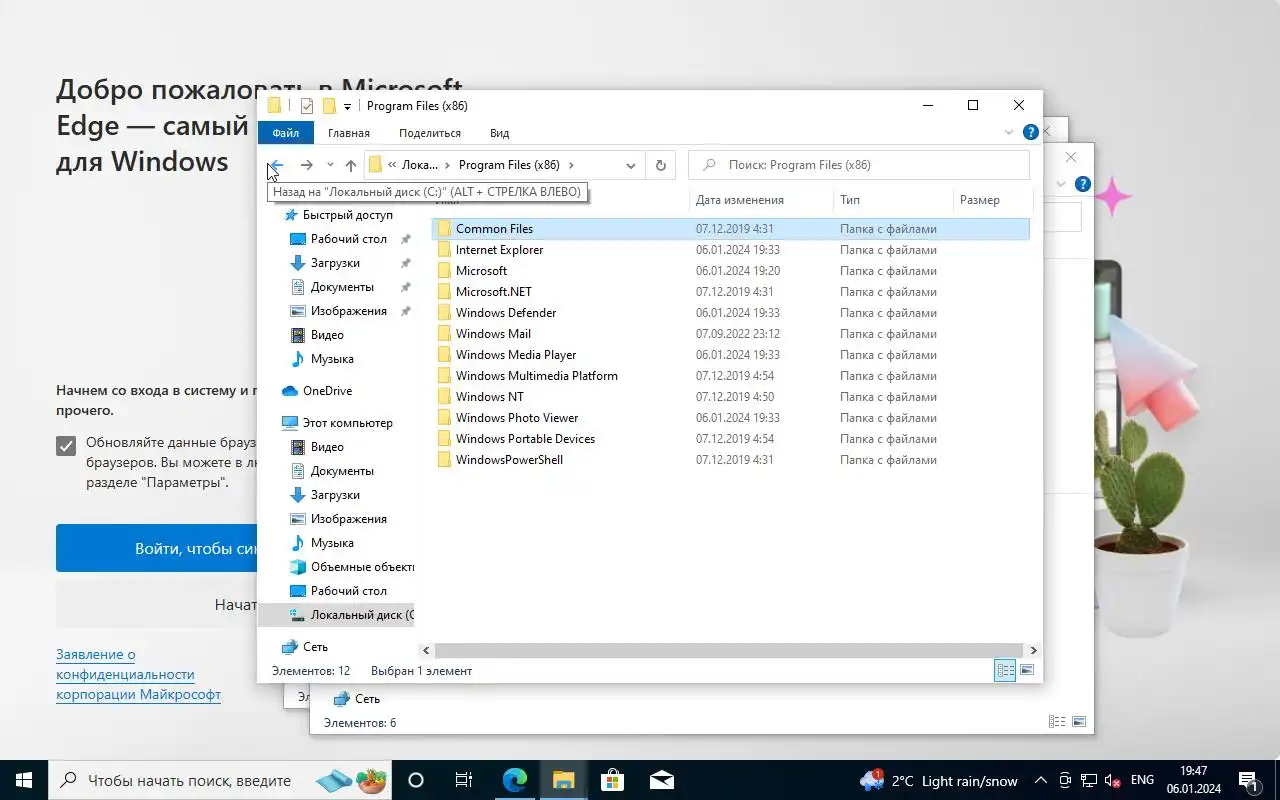Screen dimensions: 1280x800
Task: Click the chevron after Program Files (x86) breadcrumb
Action: 571,165
